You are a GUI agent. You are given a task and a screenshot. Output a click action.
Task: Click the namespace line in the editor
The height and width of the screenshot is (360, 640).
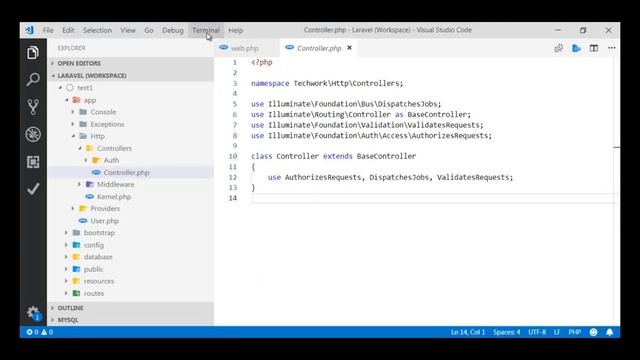click(x=327, y=83)
